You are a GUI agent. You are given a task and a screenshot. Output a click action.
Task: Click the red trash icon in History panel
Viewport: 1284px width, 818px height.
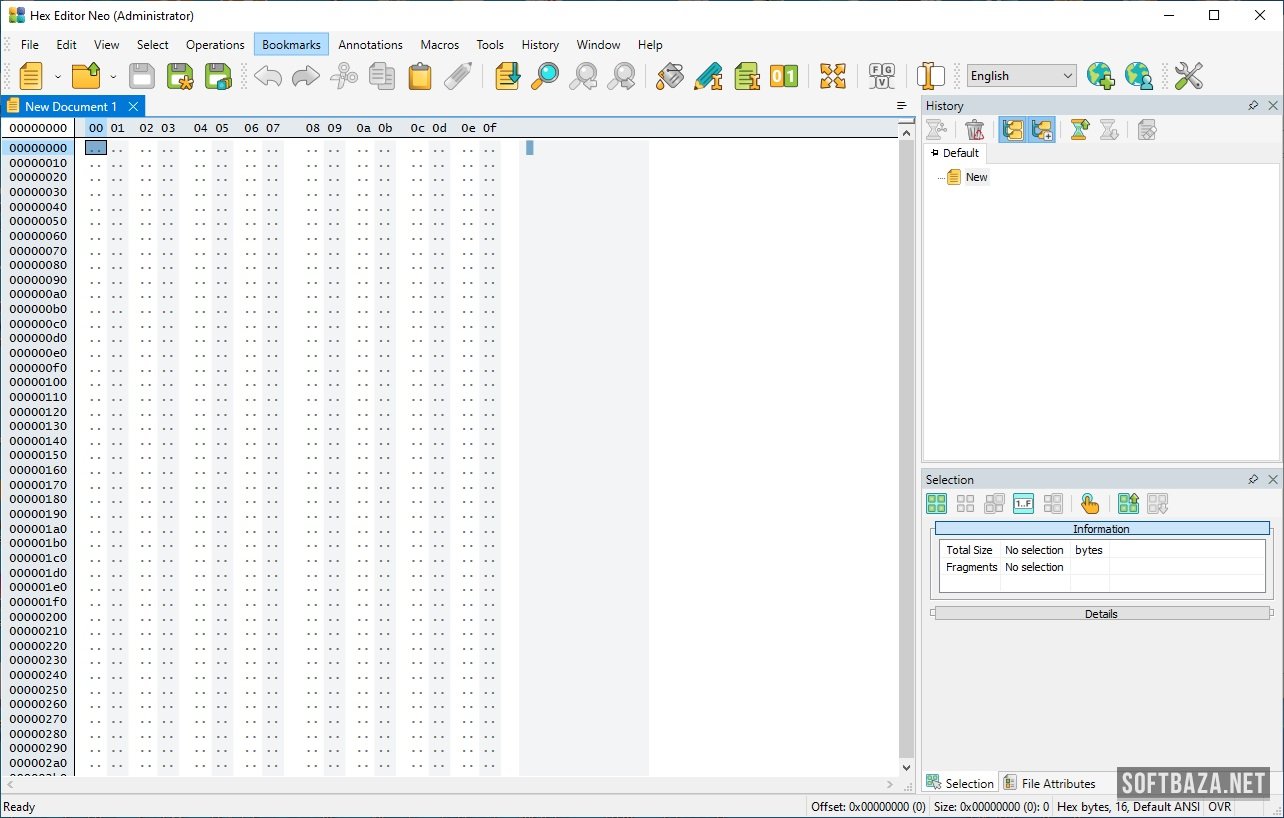click(x=974, y=130)
